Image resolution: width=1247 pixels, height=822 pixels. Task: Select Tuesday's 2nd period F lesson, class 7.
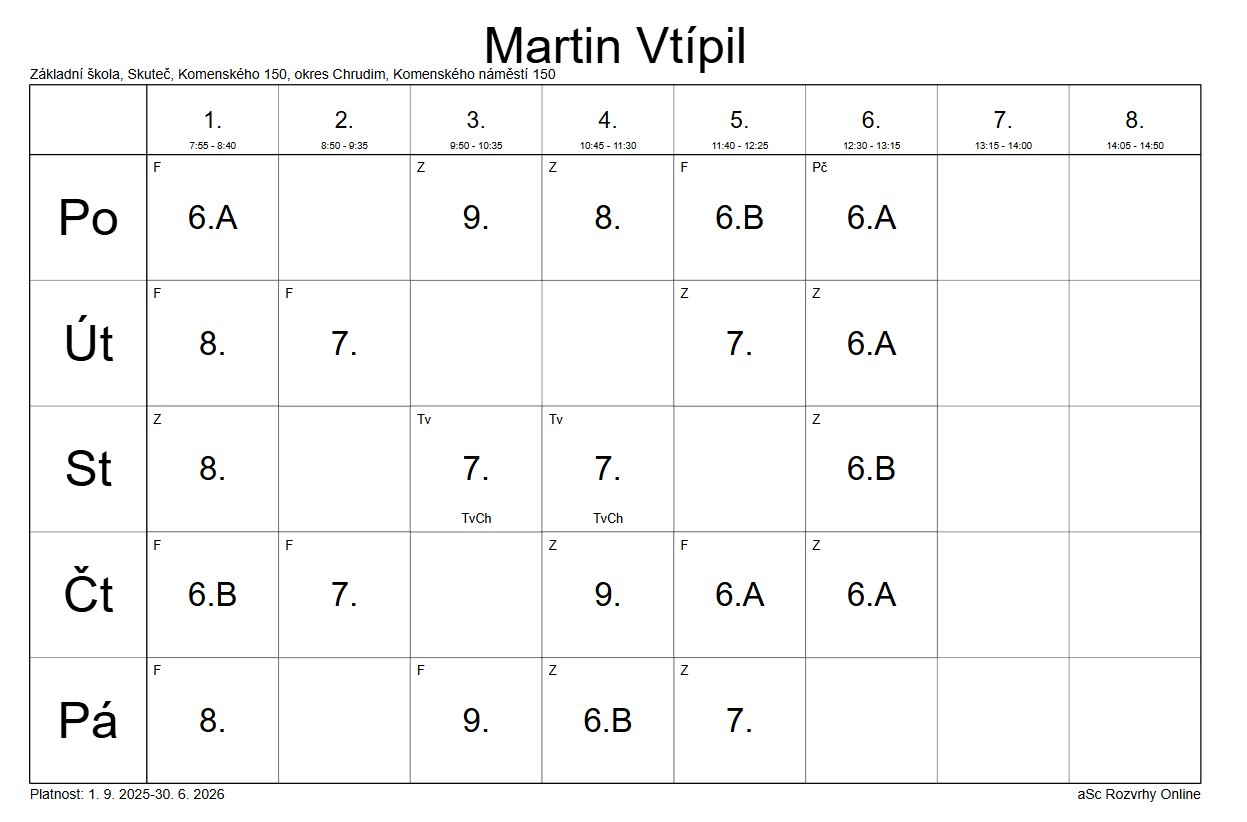tap(344, 344)
